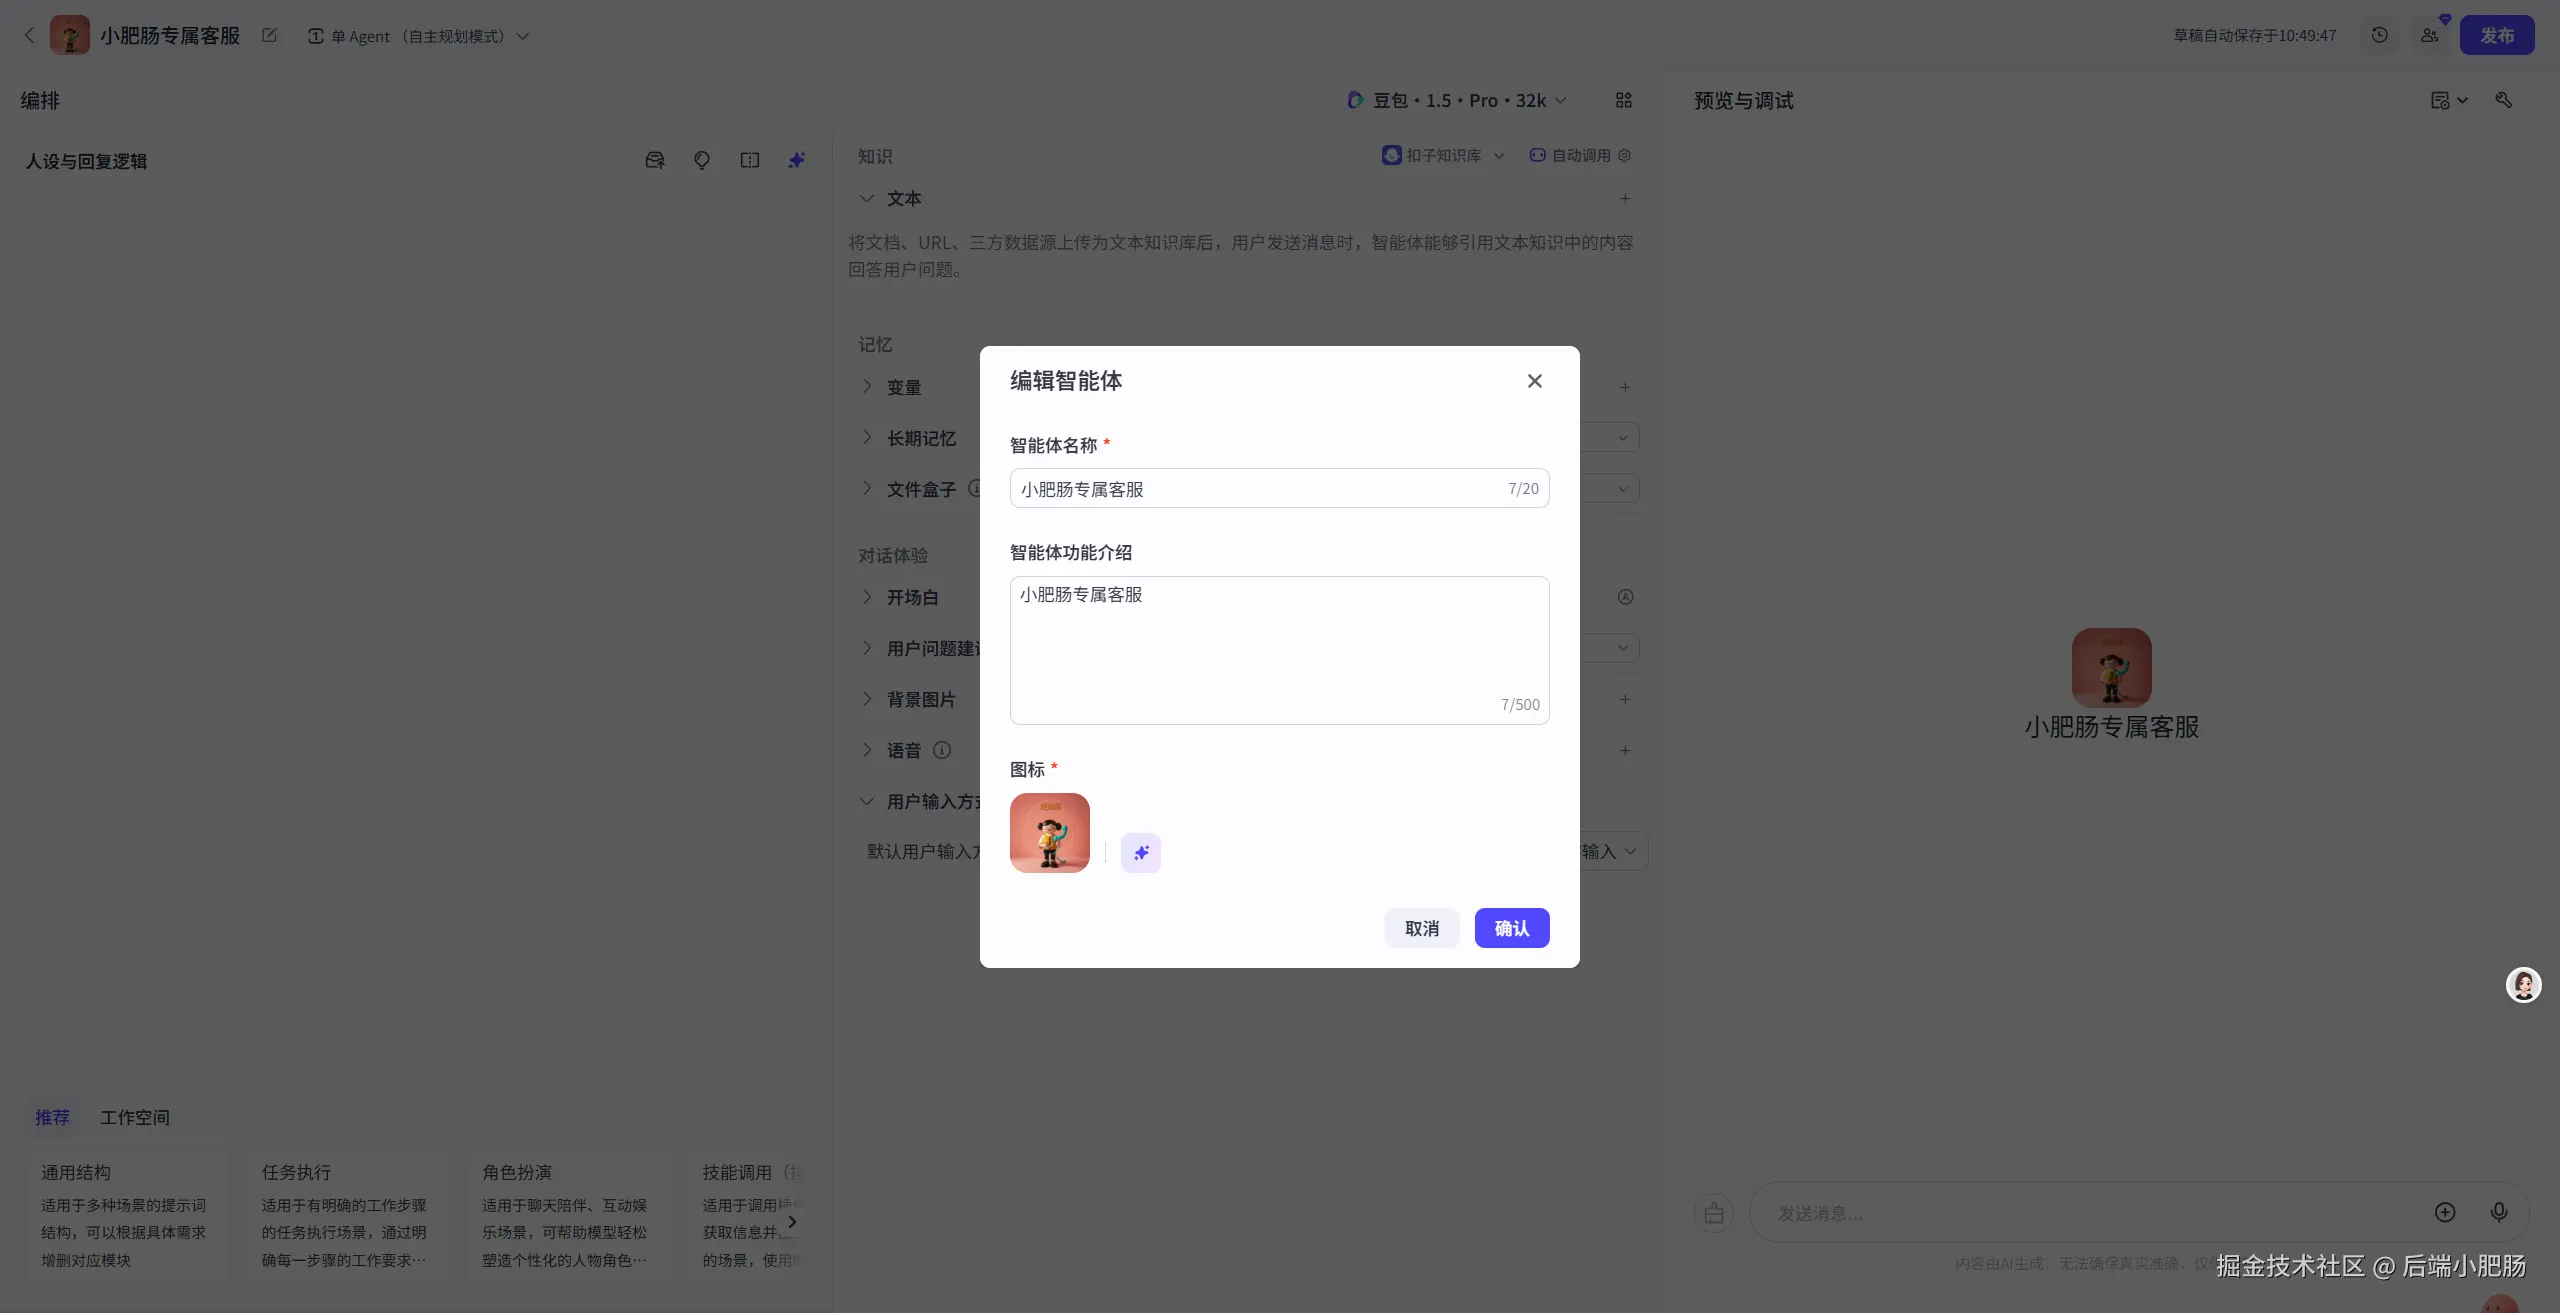2560x1313 pixels.
Task: Select the 任务执行 prompt template card
Action: [347, 1215]
